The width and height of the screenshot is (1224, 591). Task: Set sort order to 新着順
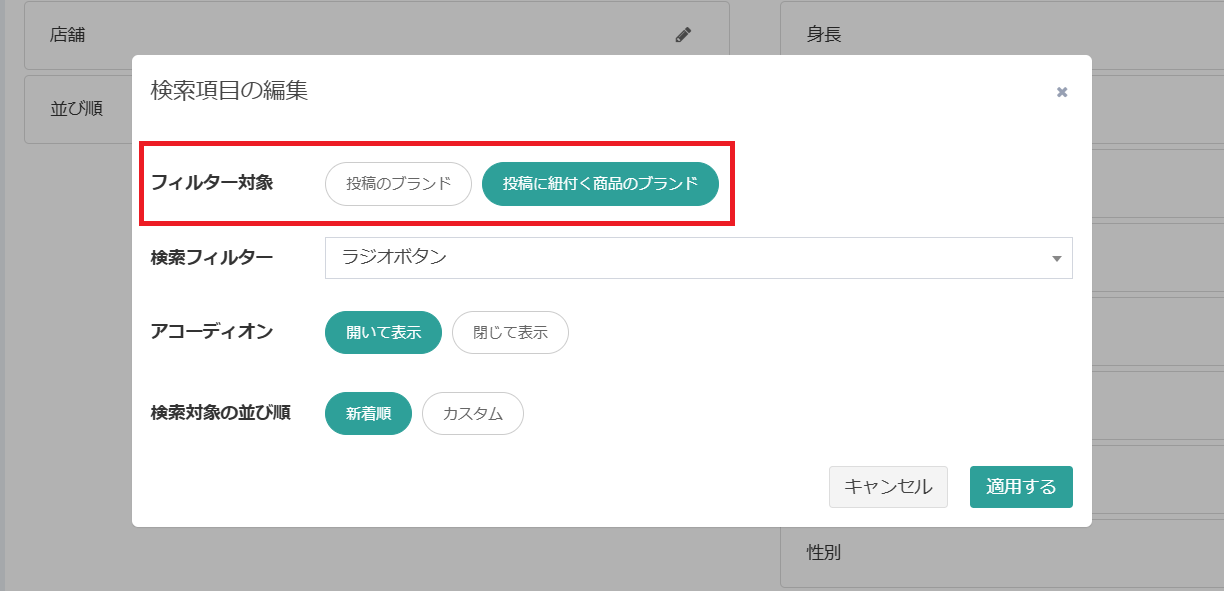point(368,414)
